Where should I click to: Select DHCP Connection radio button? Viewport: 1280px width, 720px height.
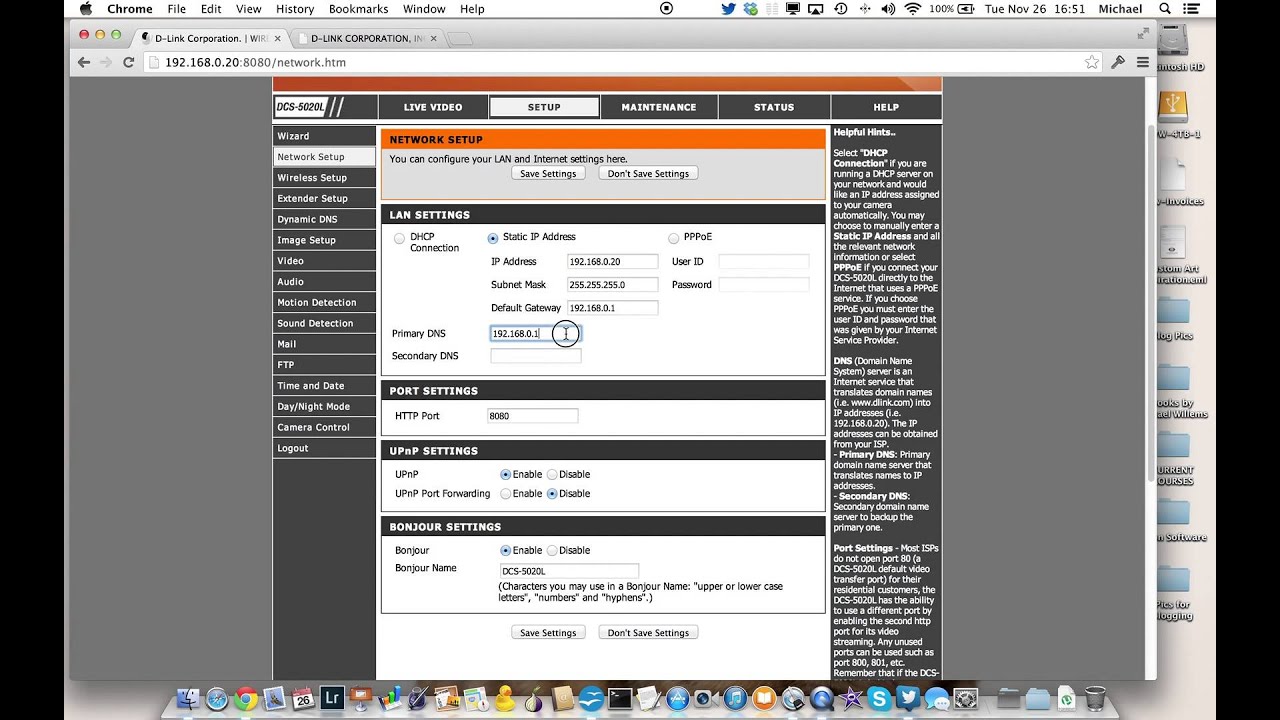pos(399,238)
